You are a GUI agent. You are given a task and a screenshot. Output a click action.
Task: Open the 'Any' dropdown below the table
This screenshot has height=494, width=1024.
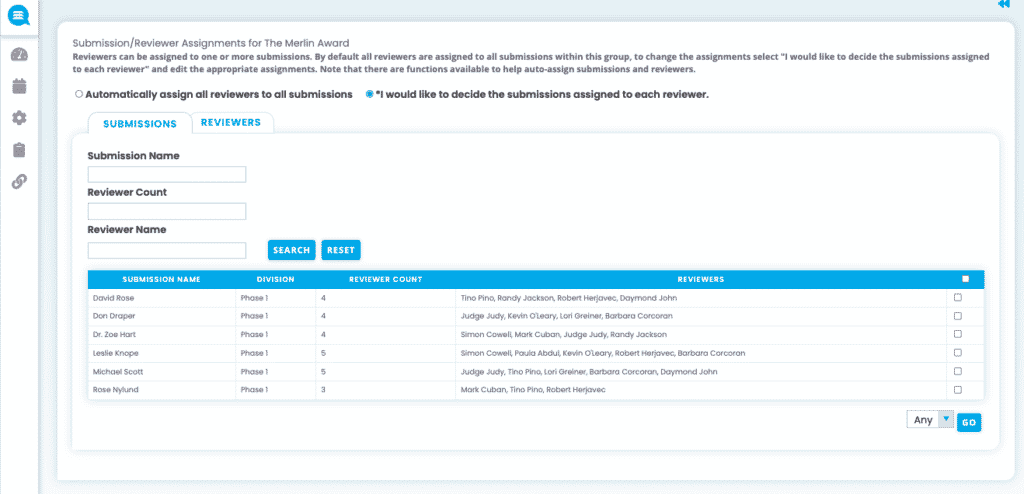(x=930, y=420)
